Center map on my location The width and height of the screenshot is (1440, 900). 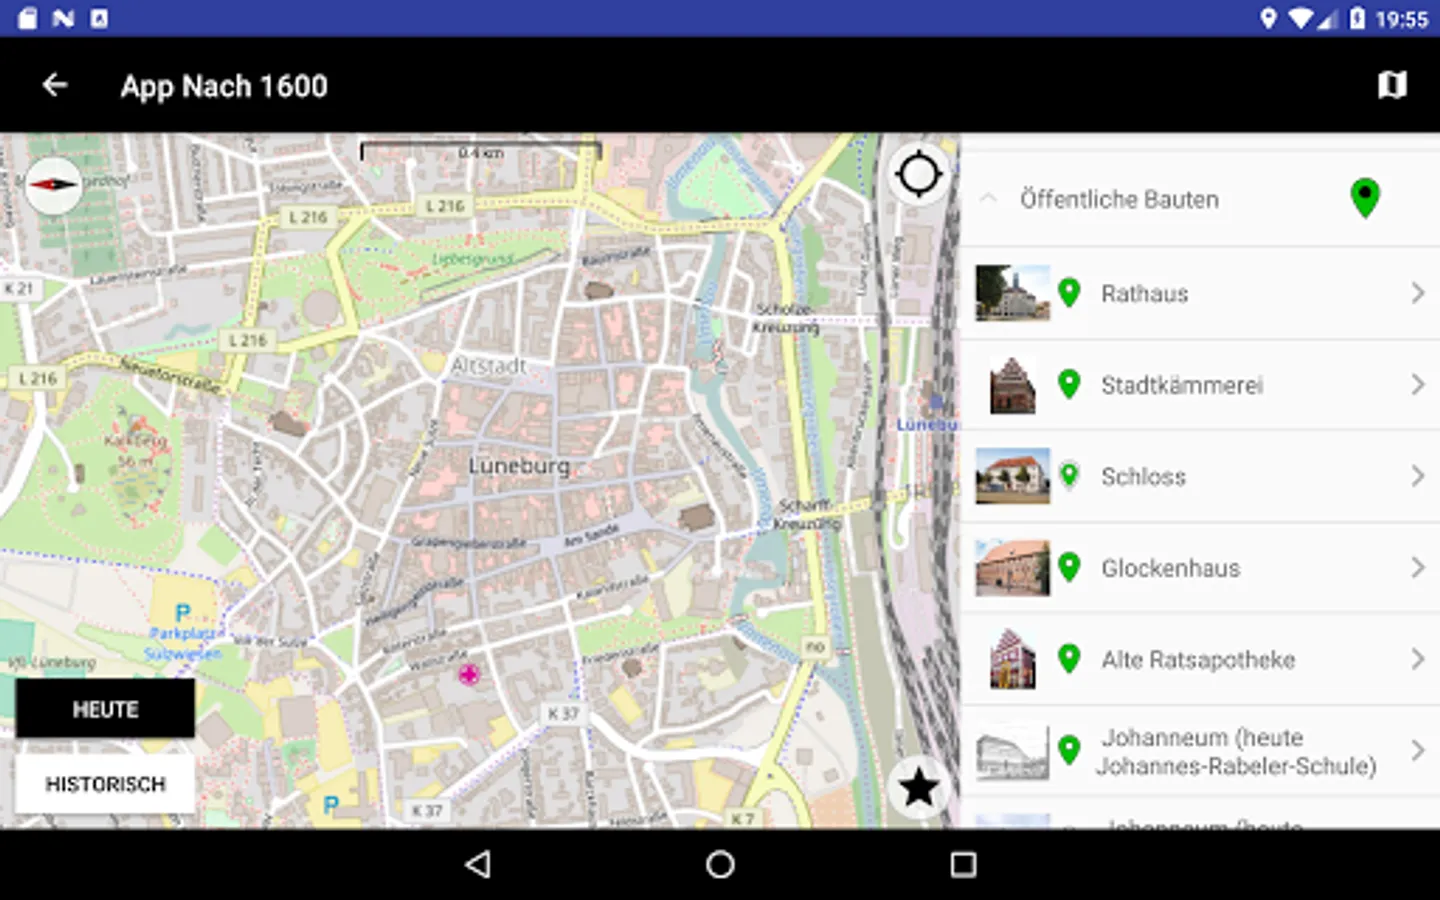tap(919, 174)
